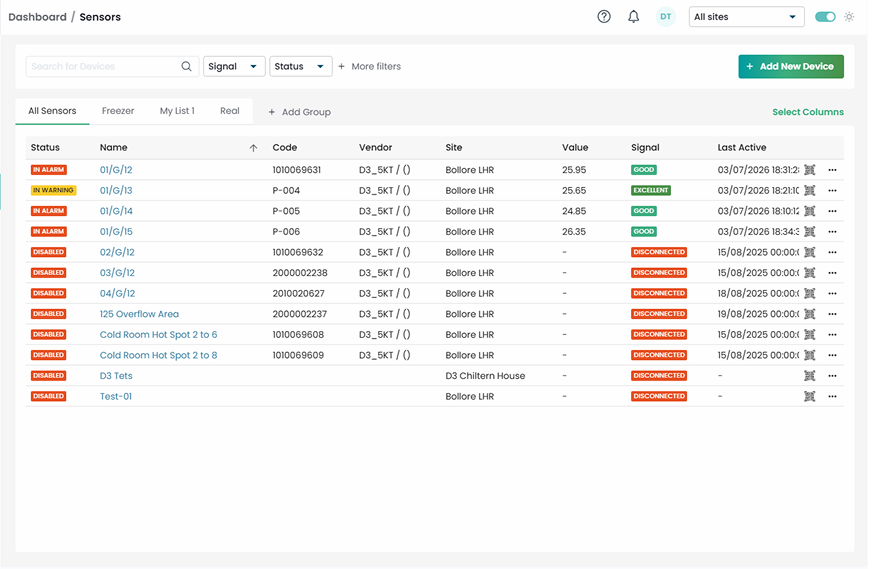
Task: Open the help question mark icon
Action: pos(604,17)
